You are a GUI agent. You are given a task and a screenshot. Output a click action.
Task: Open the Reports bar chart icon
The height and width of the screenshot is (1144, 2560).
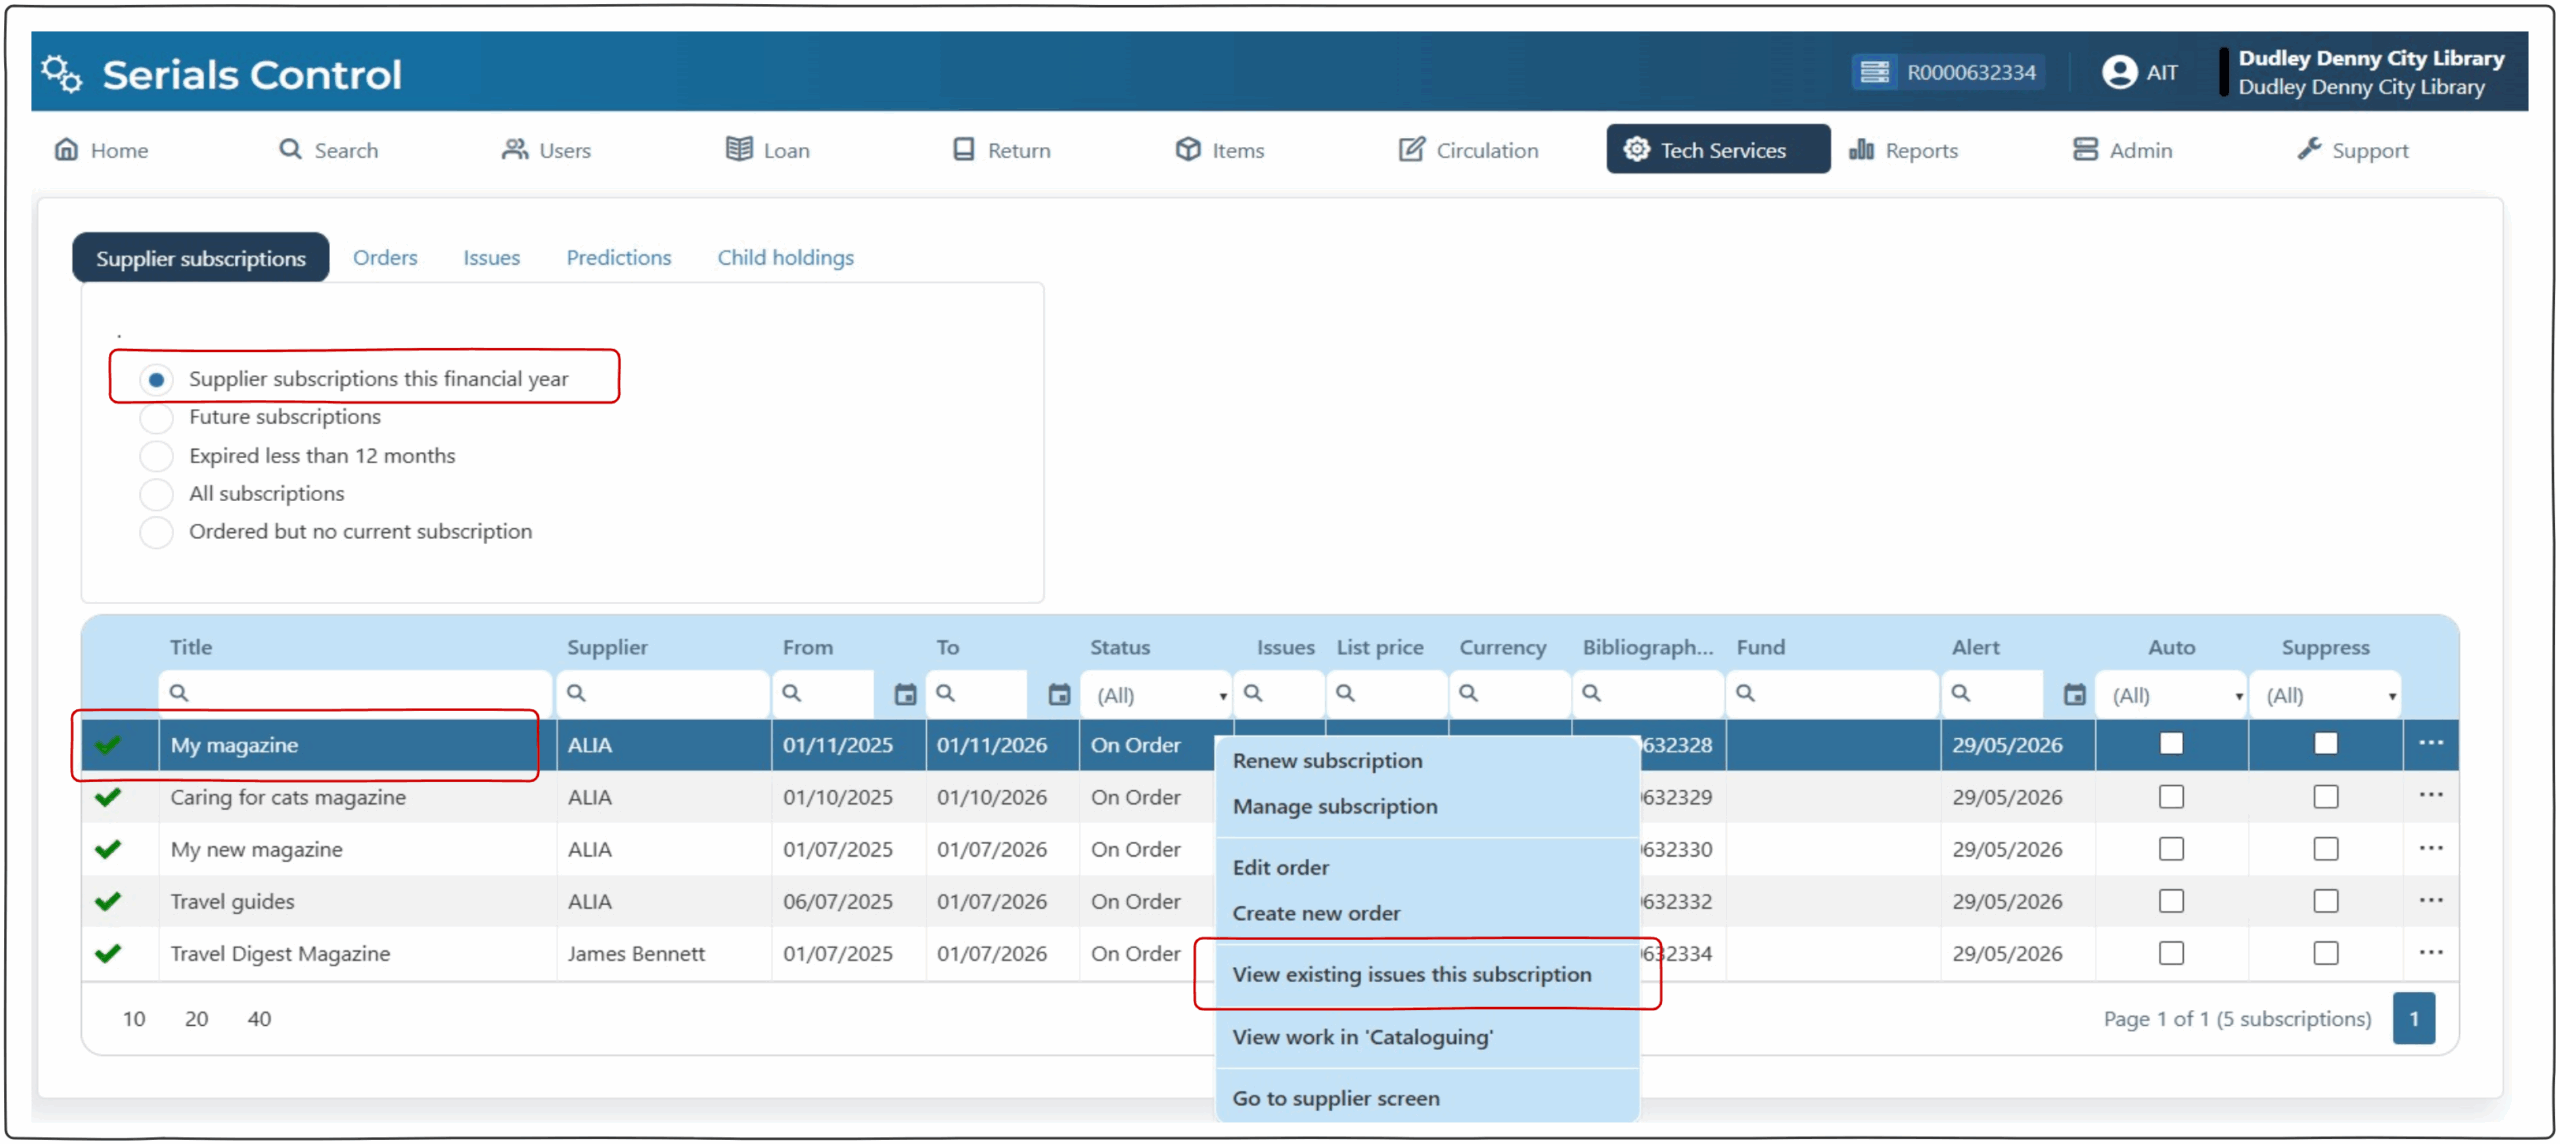1860,150
